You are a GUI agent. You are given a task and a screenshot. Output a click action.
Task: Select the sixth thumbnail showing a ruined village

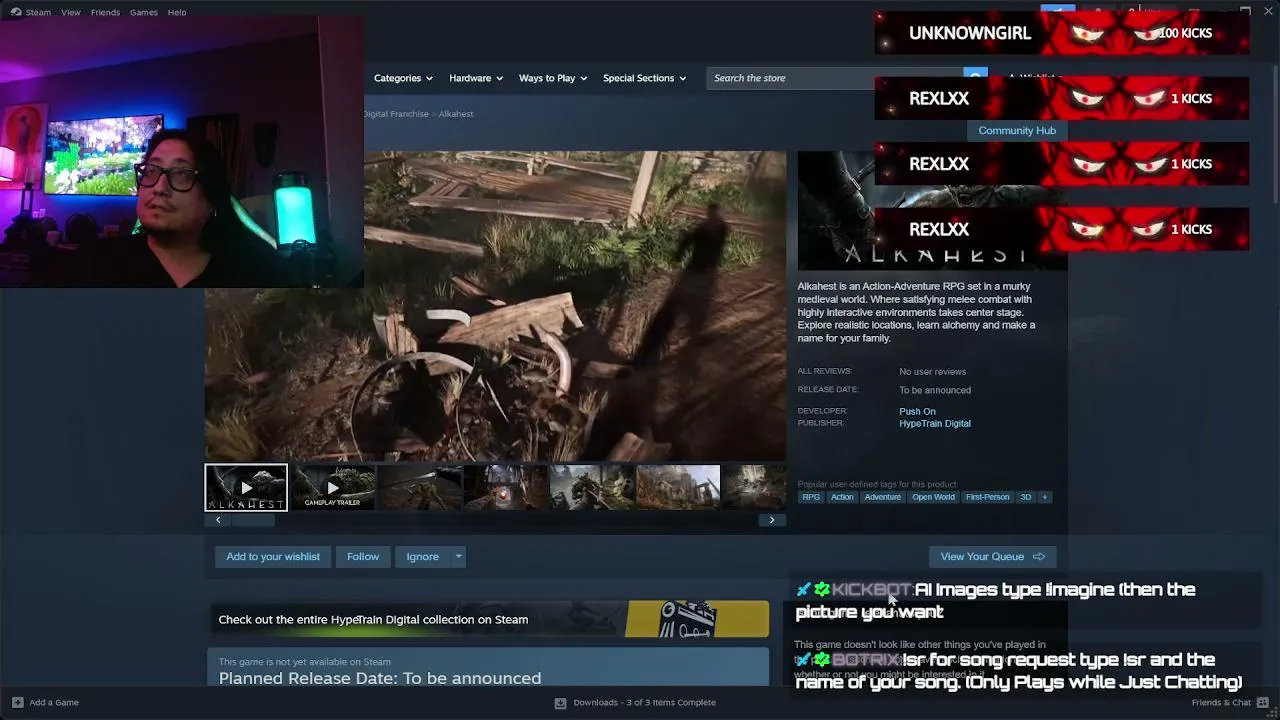pos(678,488)
